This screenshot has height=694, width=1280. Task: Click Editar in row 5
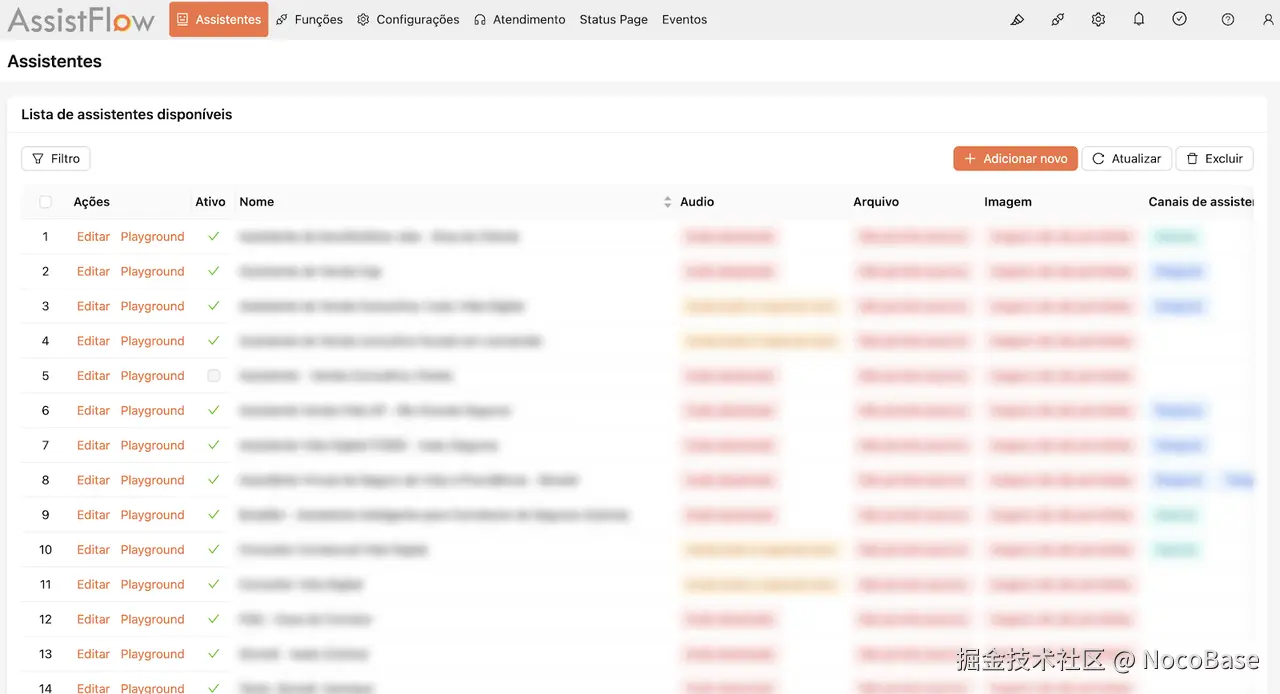click(93, 376)
